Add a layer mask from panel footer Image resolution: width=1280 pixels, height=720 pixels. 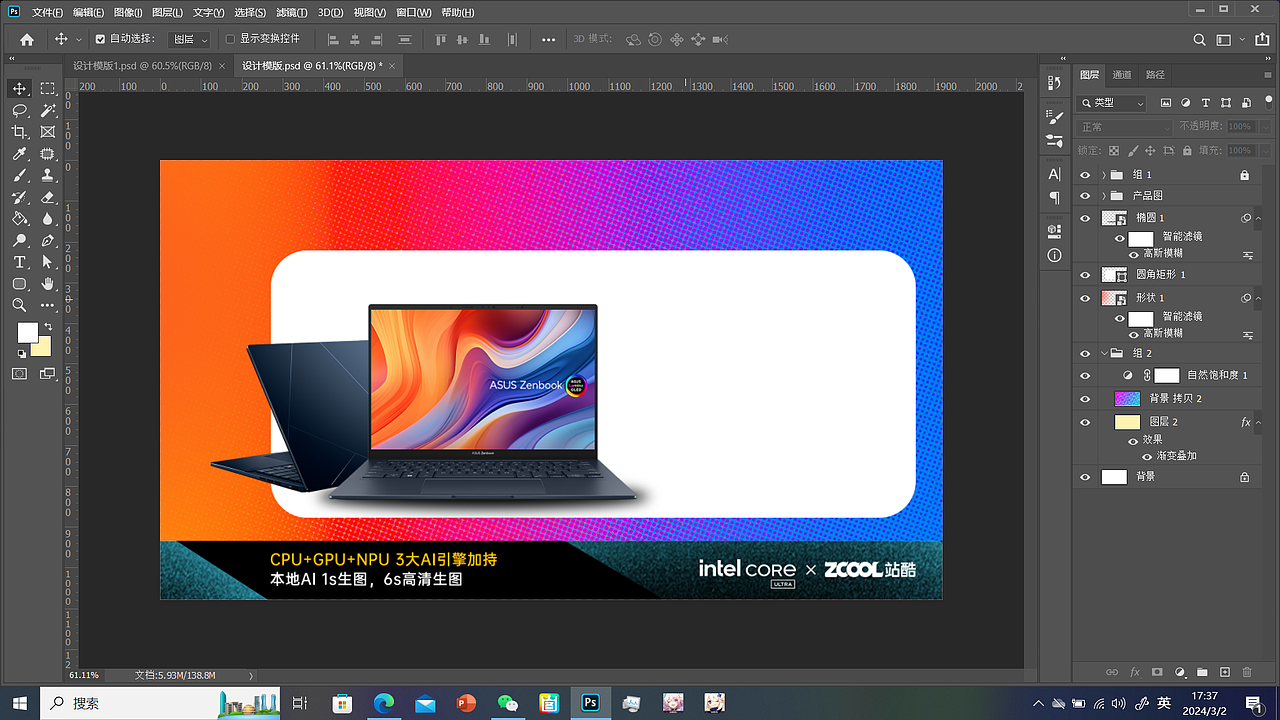coord(1157,672)
